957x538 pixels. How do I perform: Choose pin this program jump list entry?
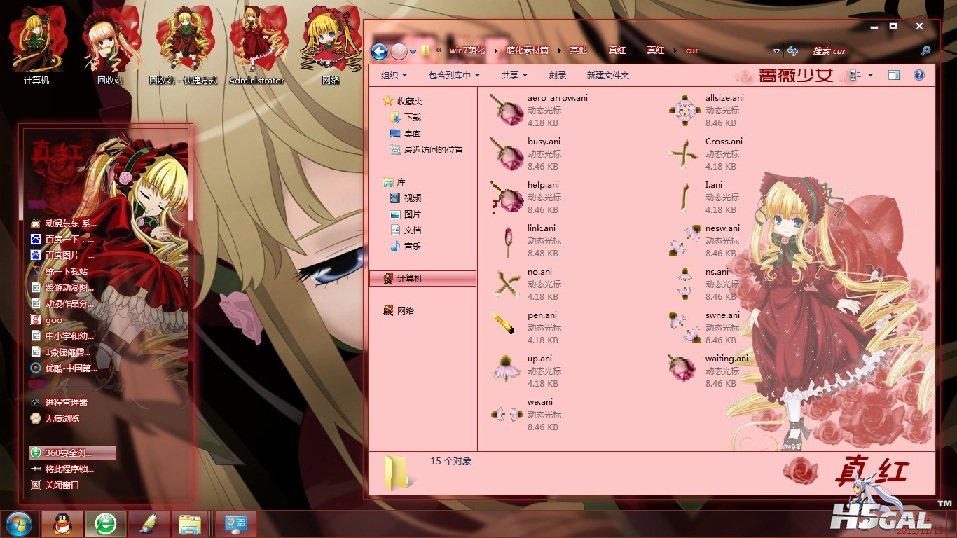coord(63,469)
